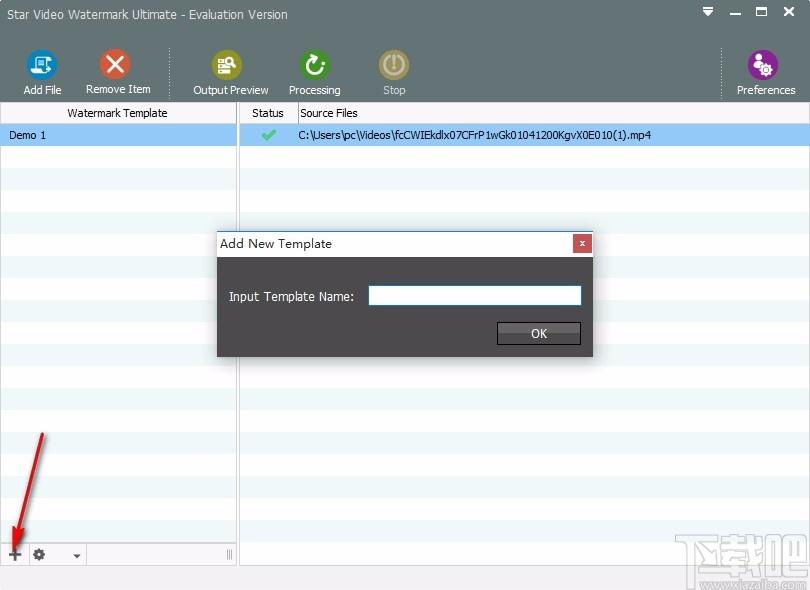Add a new template with the plus icon
Viewport: 810px width, 590px height.
[x=15, y=555]
